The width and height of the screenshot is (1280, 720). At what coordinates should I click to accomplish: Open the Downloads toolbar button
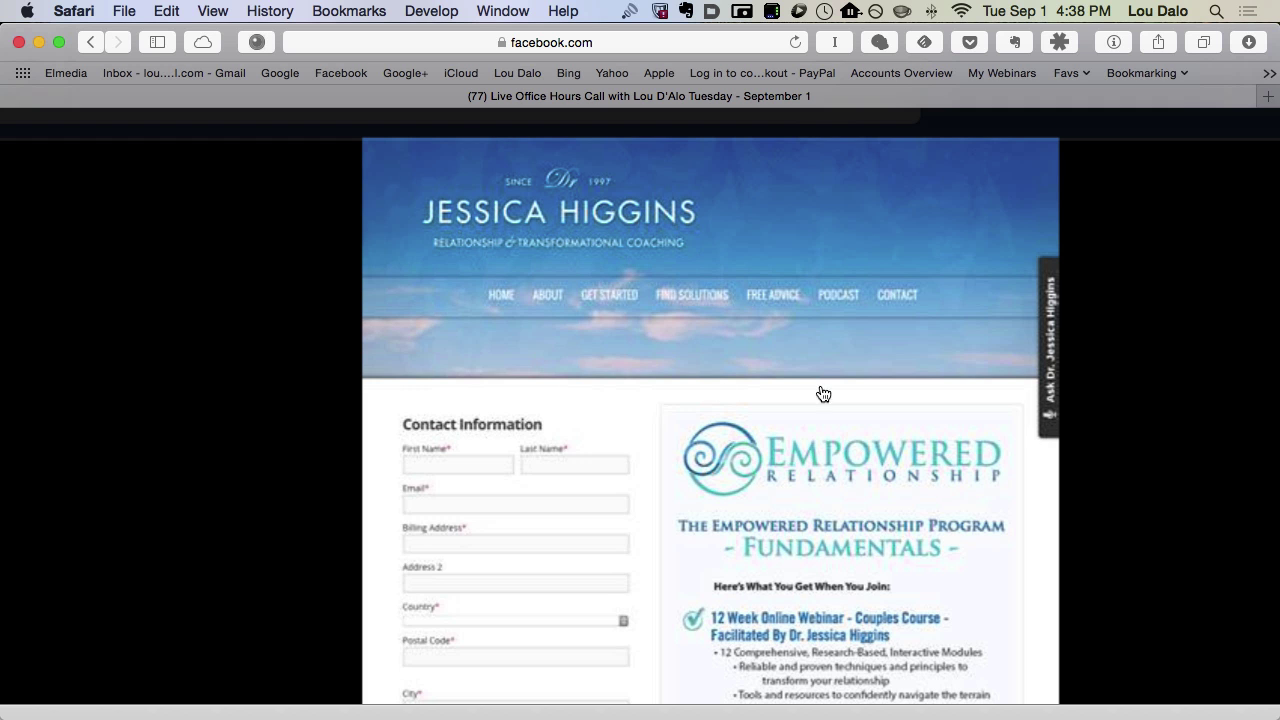point(1249,42)
